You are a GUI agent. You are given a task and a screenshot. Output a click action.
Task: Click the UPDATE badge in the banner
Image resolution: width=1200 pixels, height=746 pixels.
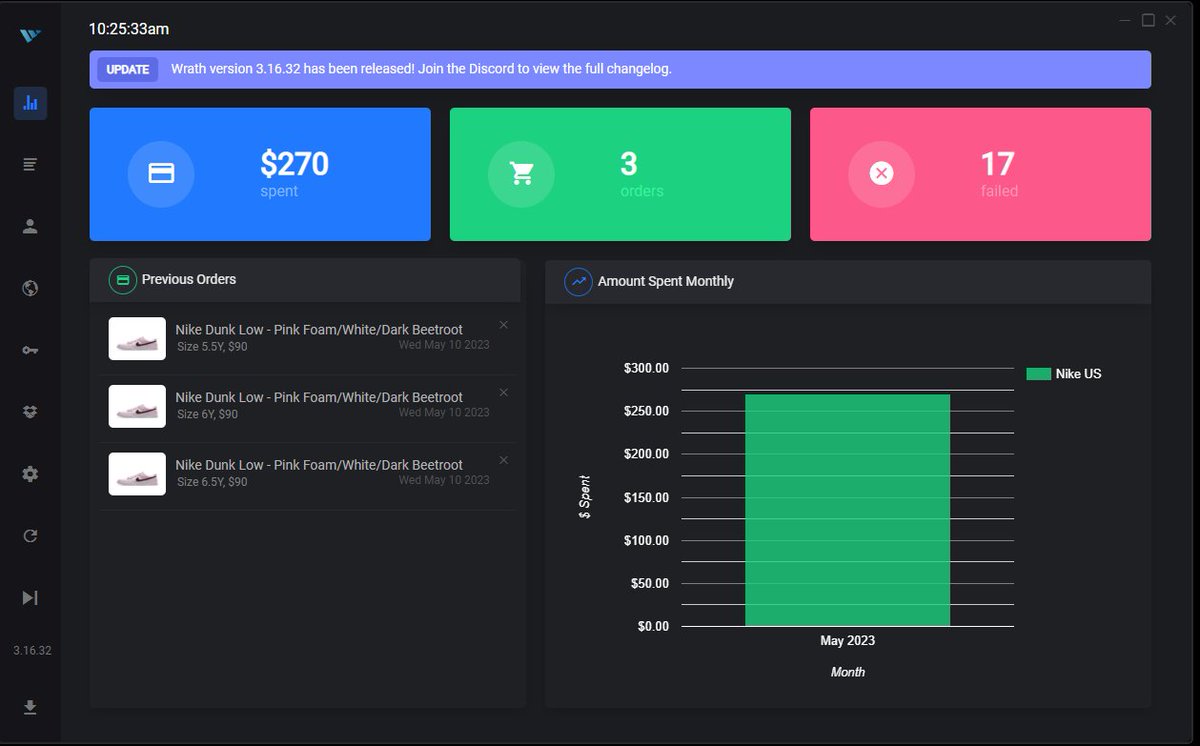(x=128, y=69)
